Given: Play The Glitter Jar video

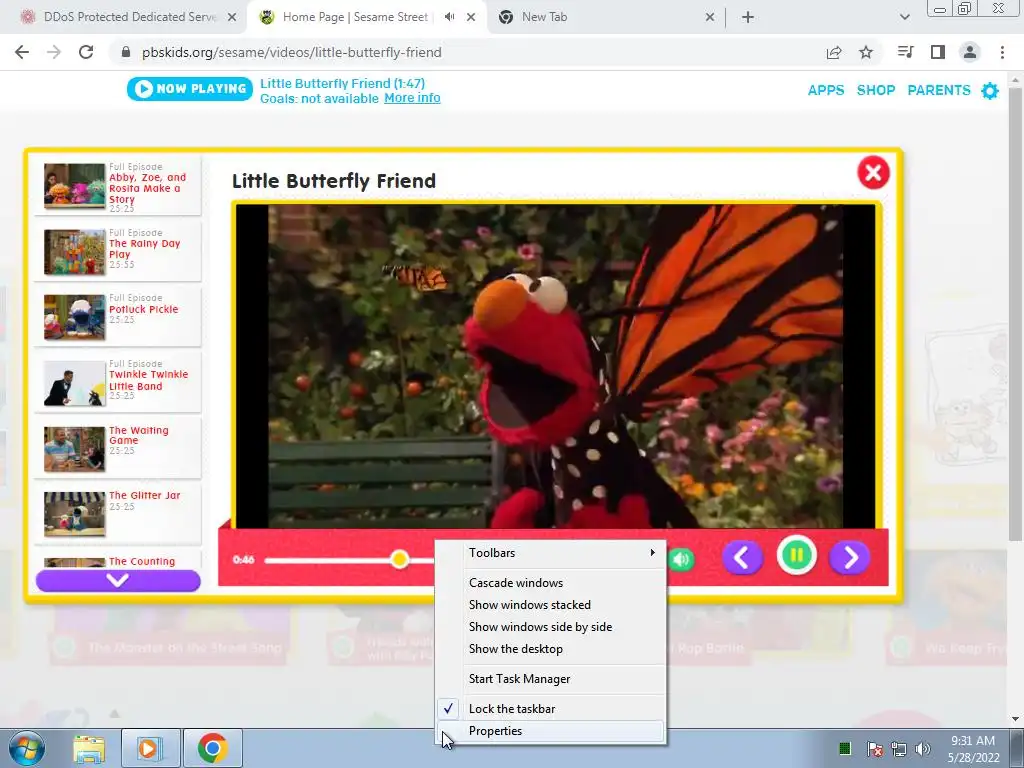Looking at the screenshot, I should (118, 515).
